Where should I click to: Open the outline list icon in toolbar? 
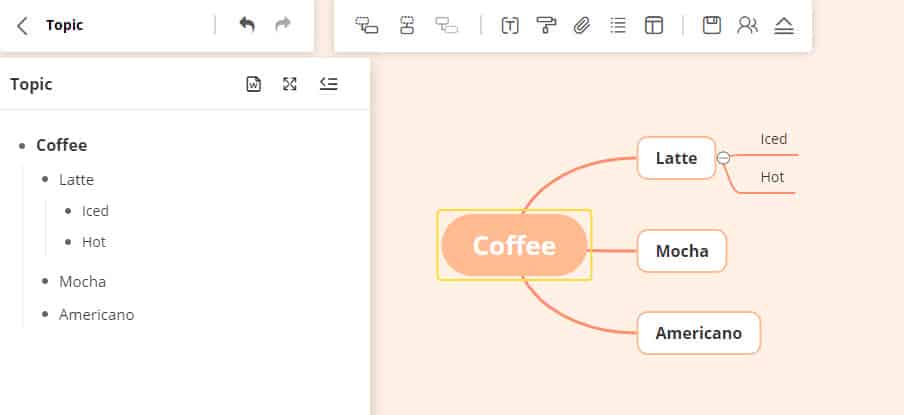coord(618,25)
